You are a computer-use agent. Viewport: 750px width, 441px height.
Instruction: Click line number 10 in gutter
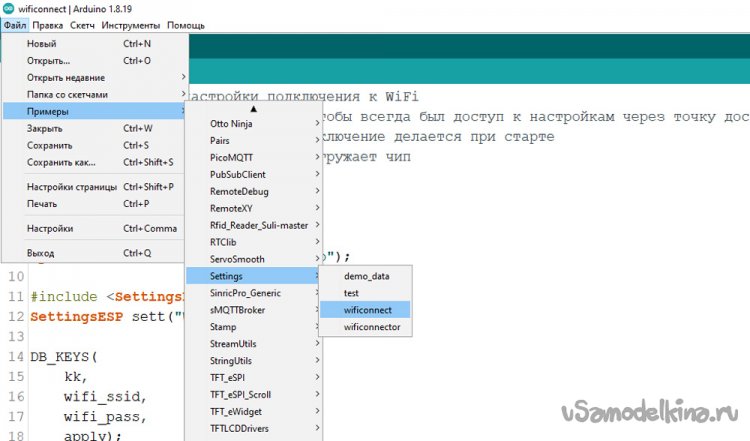click(x=16, y=276)
